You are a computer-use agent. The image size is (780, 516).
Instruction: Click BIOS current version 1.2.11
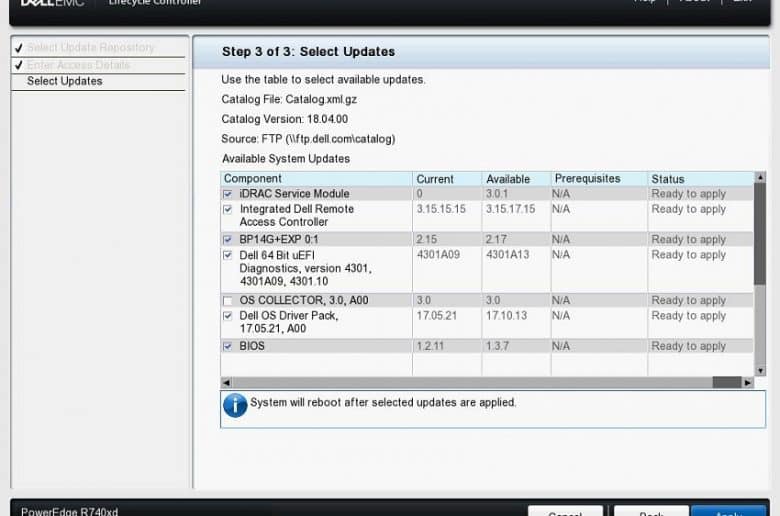point(430,346)
